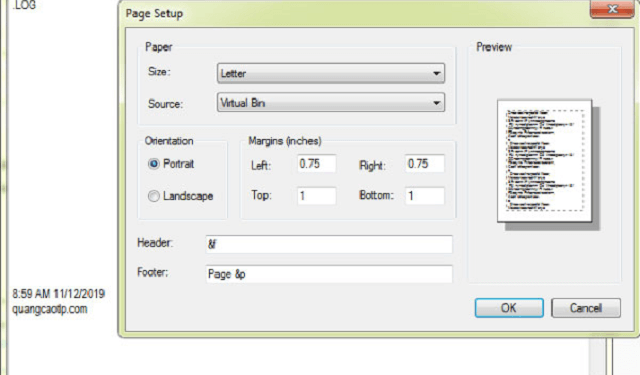This screenshot has height=375, width=640.
Task: Open the paper Size dropdown
Action: (331, 73)
